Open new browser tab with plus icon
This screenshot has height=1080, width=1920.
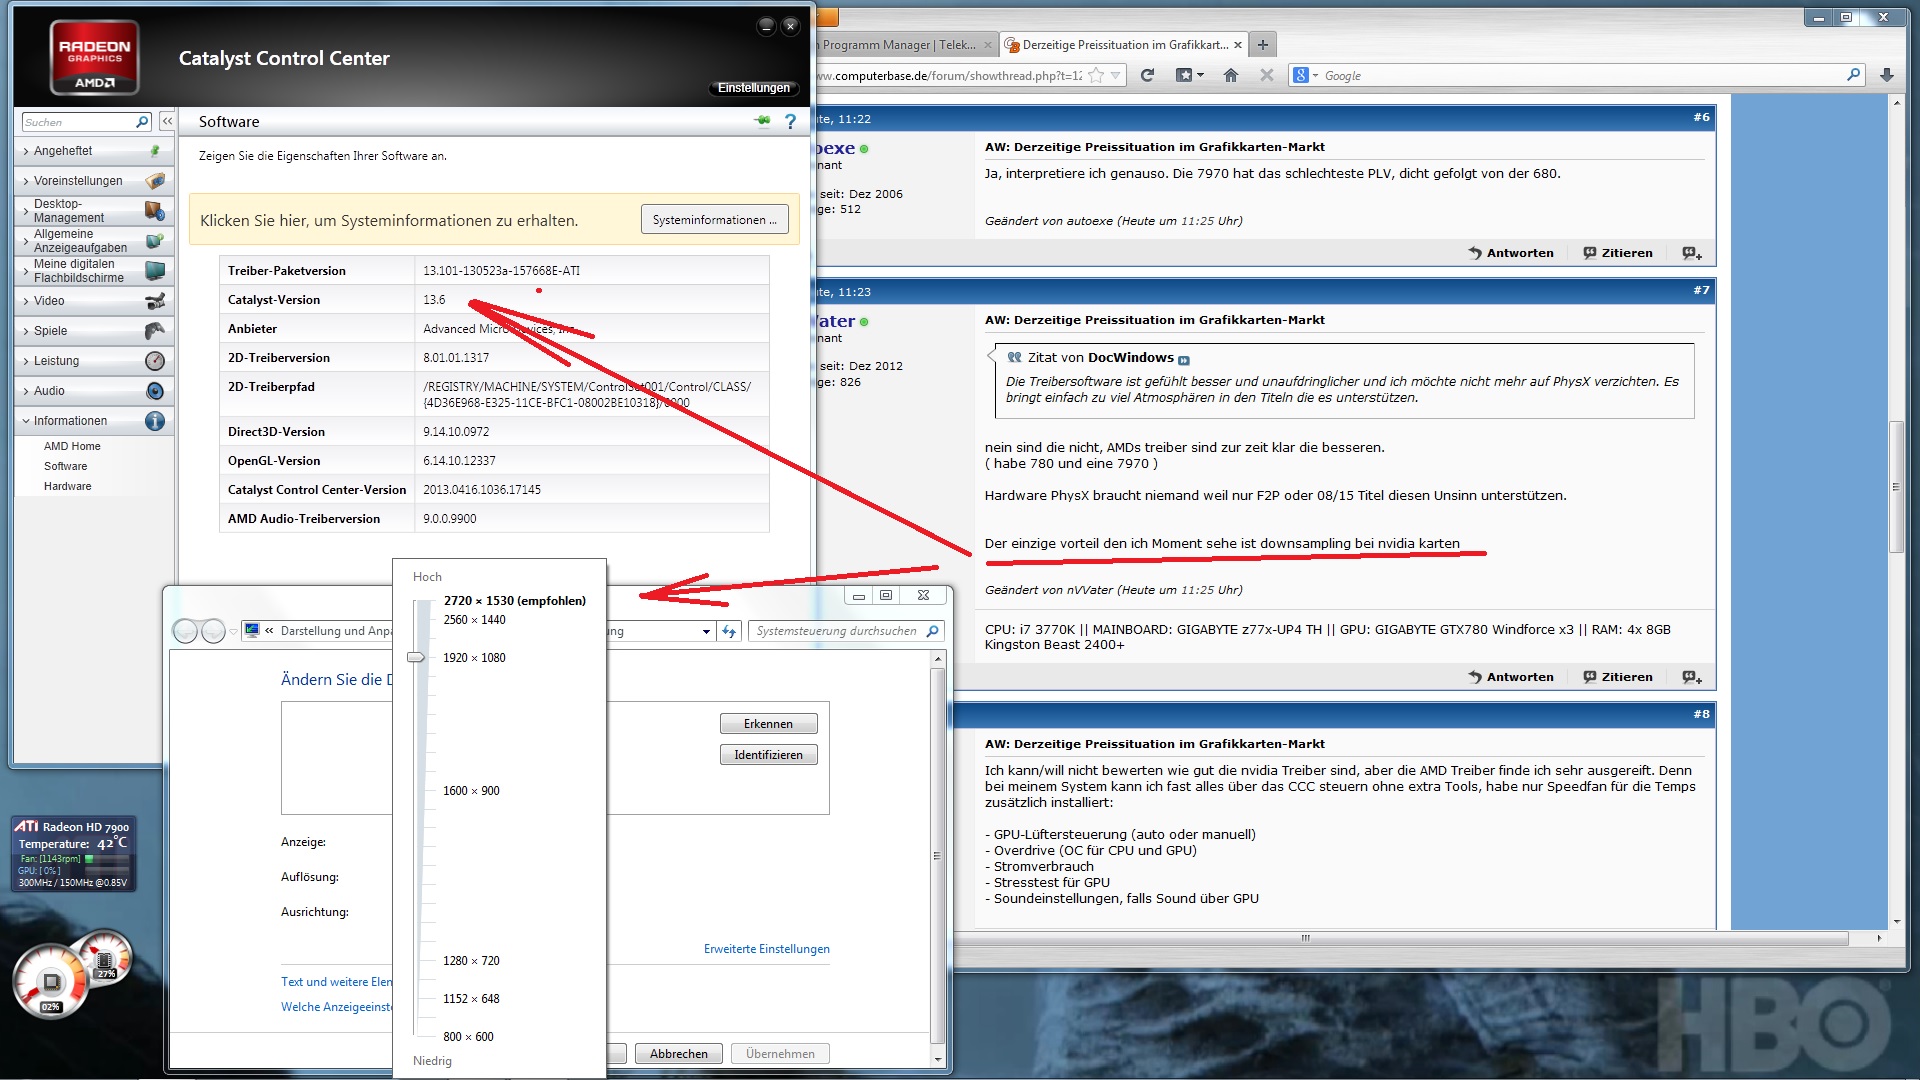pyautogui.click(x=1262, y=45)
